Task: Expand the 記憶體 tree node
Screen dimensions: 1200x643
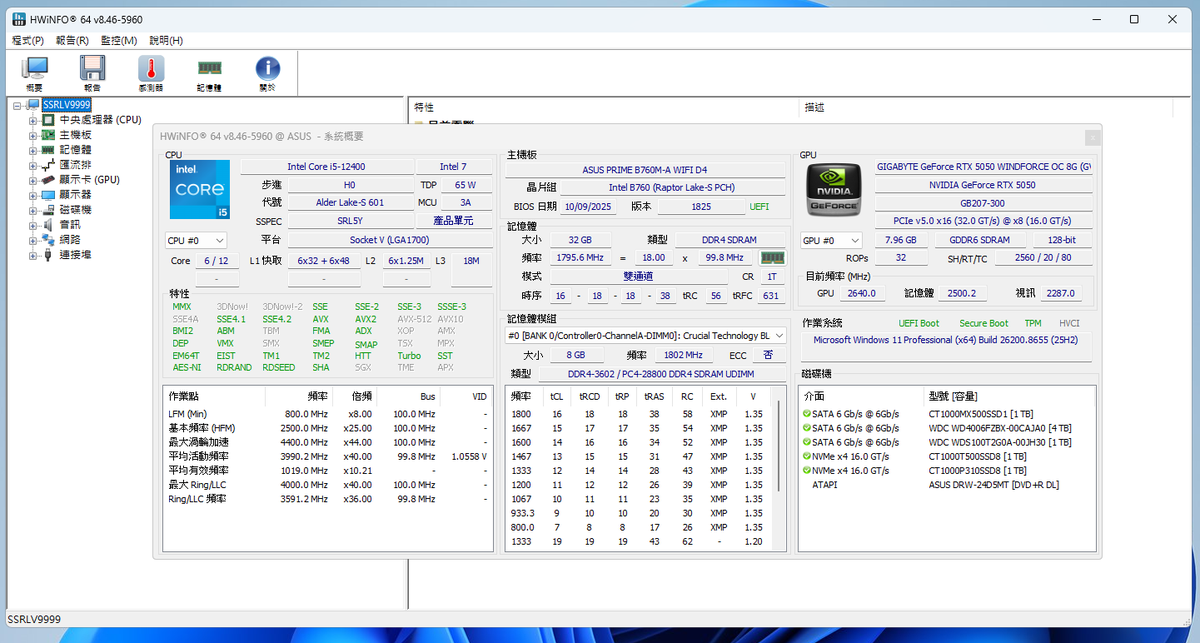Action: tap(33, 150)
